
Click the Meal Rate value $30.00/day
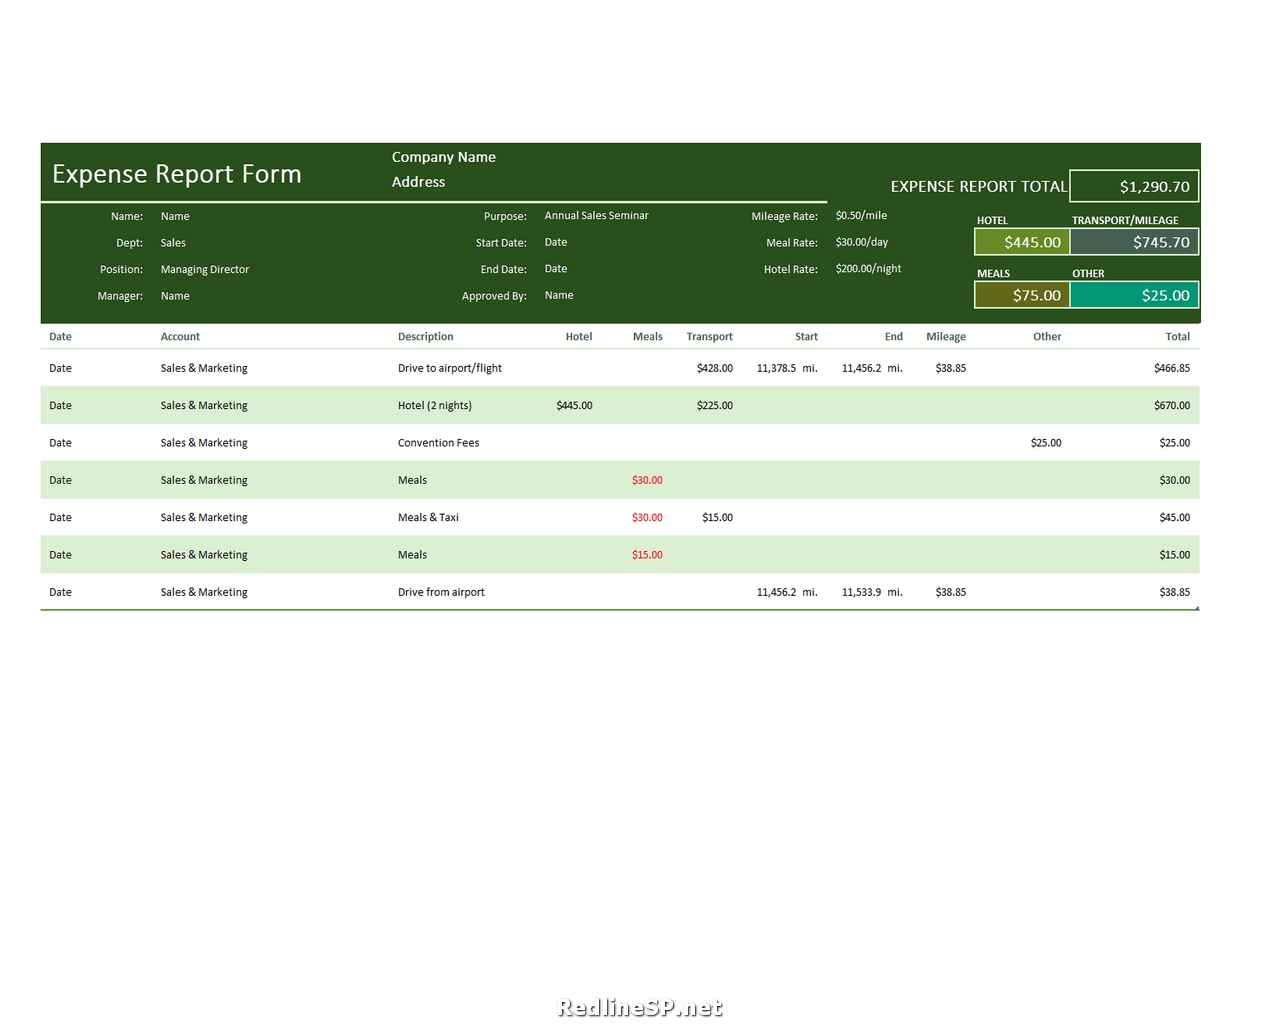[862, 242]
